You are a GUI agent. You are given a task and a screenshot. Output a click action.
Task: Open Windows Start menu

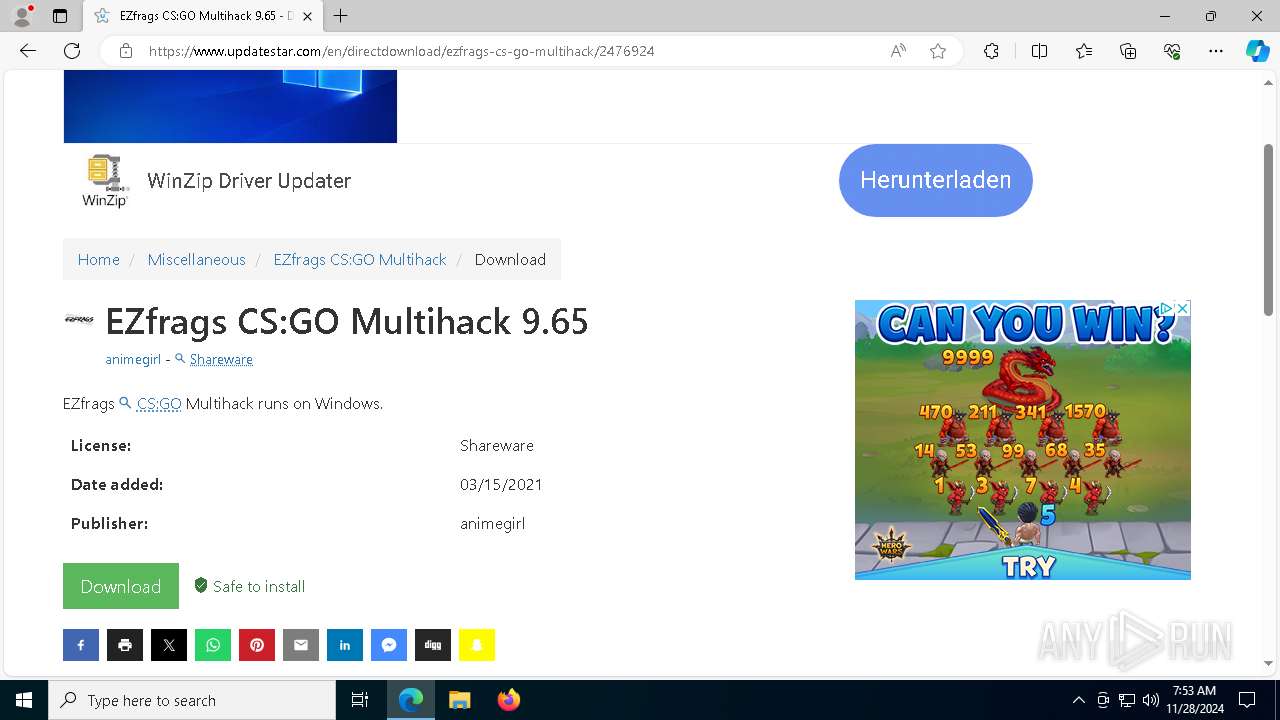click(x=24, y=700)
